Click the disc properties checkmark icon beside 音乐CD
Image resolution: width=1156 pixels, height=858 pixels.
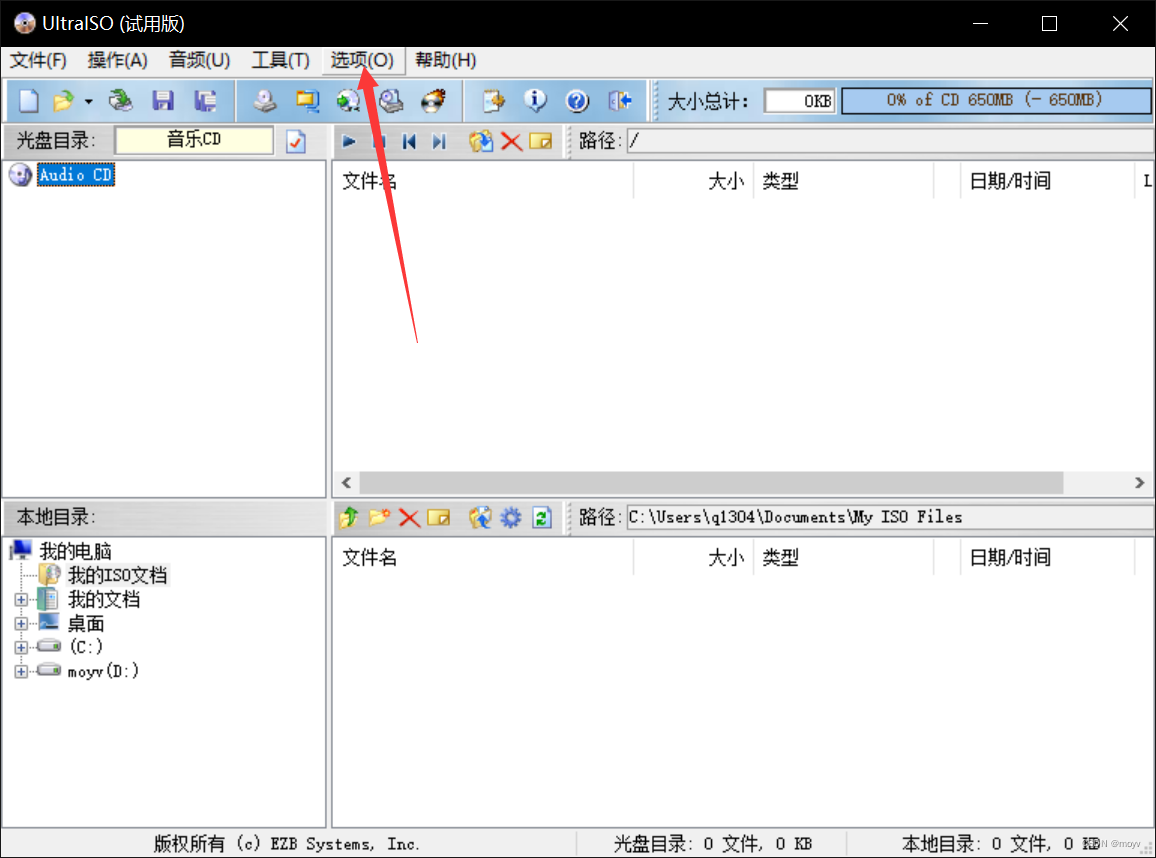click(x=296, y=141)
